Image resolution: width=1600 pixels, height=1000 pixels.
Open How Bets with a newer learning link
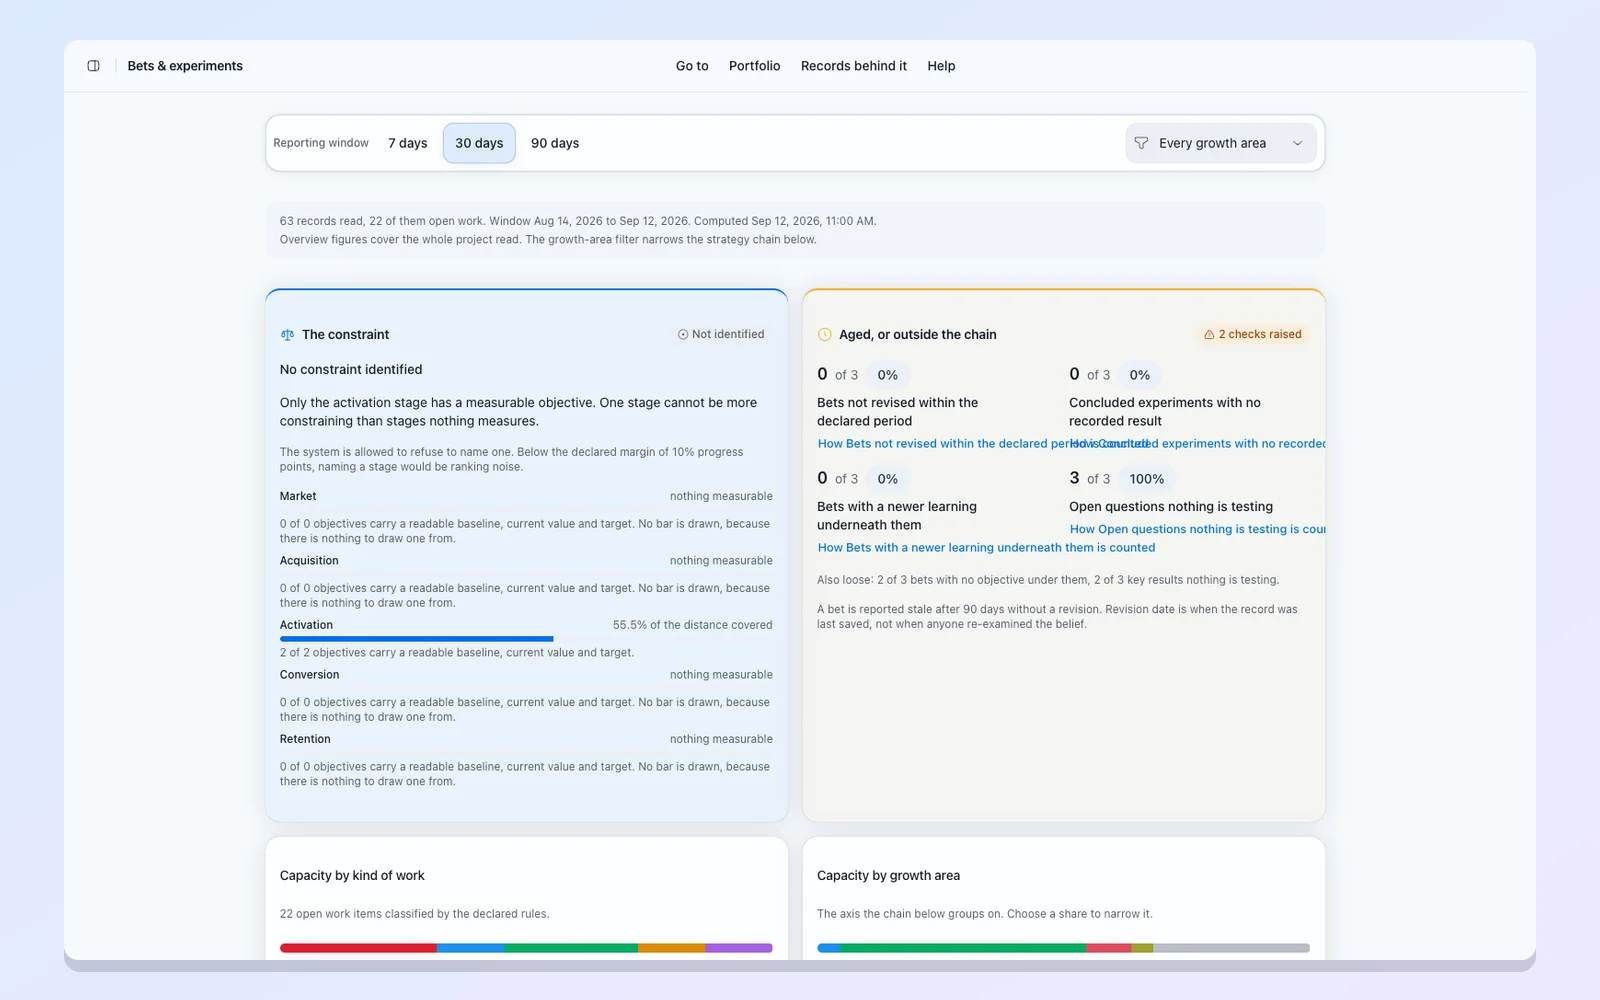click(986, 548)
